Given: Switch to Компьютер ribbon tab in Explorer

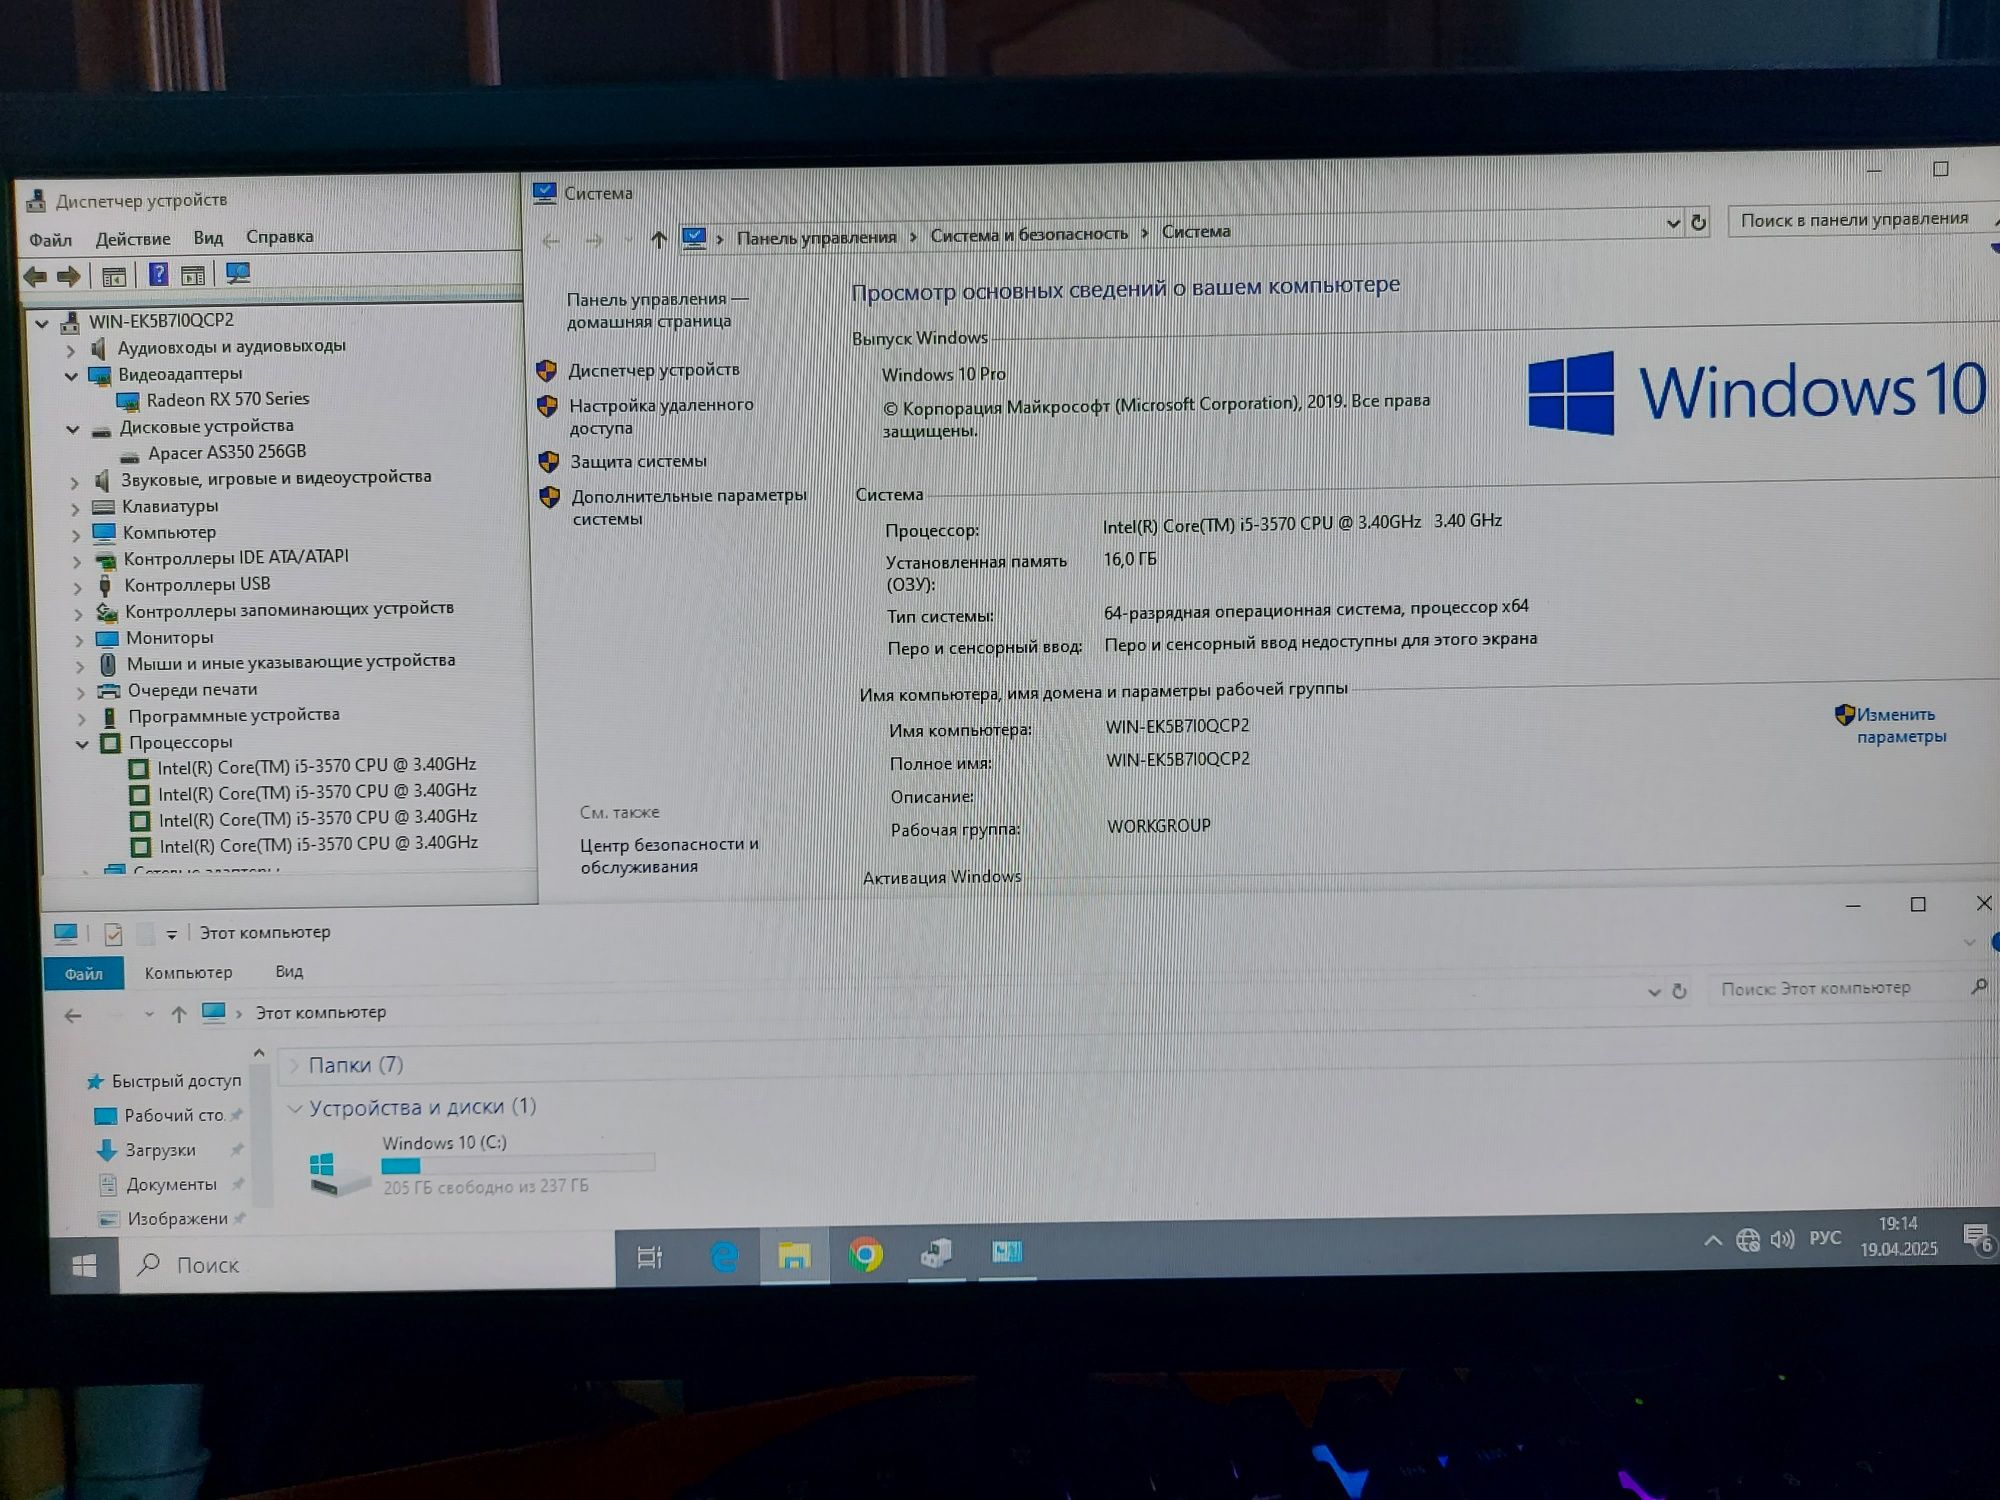Looking at the screenshot, I should [x=188, y=972].
